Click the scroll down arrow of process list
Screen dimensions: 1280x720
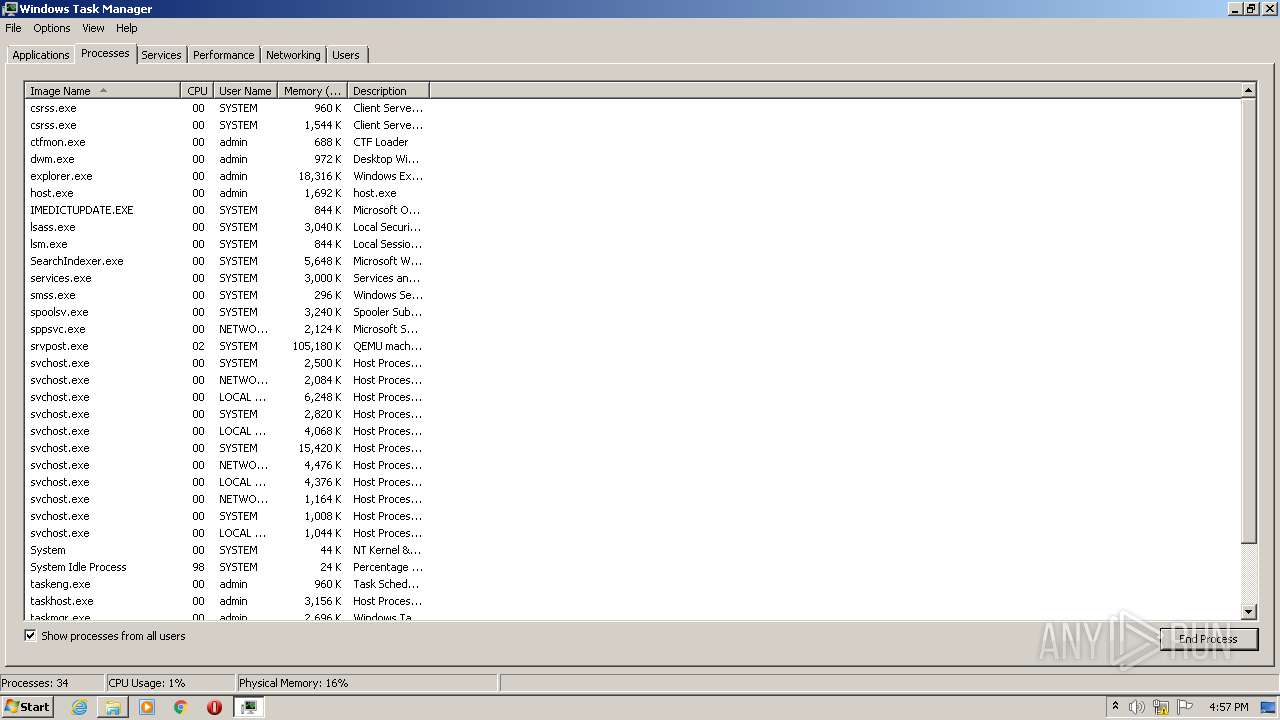click(1248, 612)
